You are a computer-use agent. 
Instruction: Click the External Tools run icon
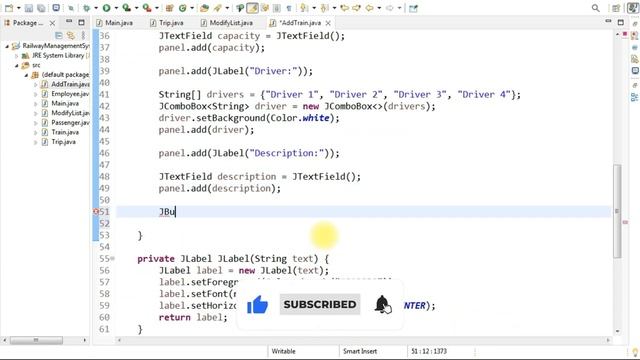coord(147,8)
